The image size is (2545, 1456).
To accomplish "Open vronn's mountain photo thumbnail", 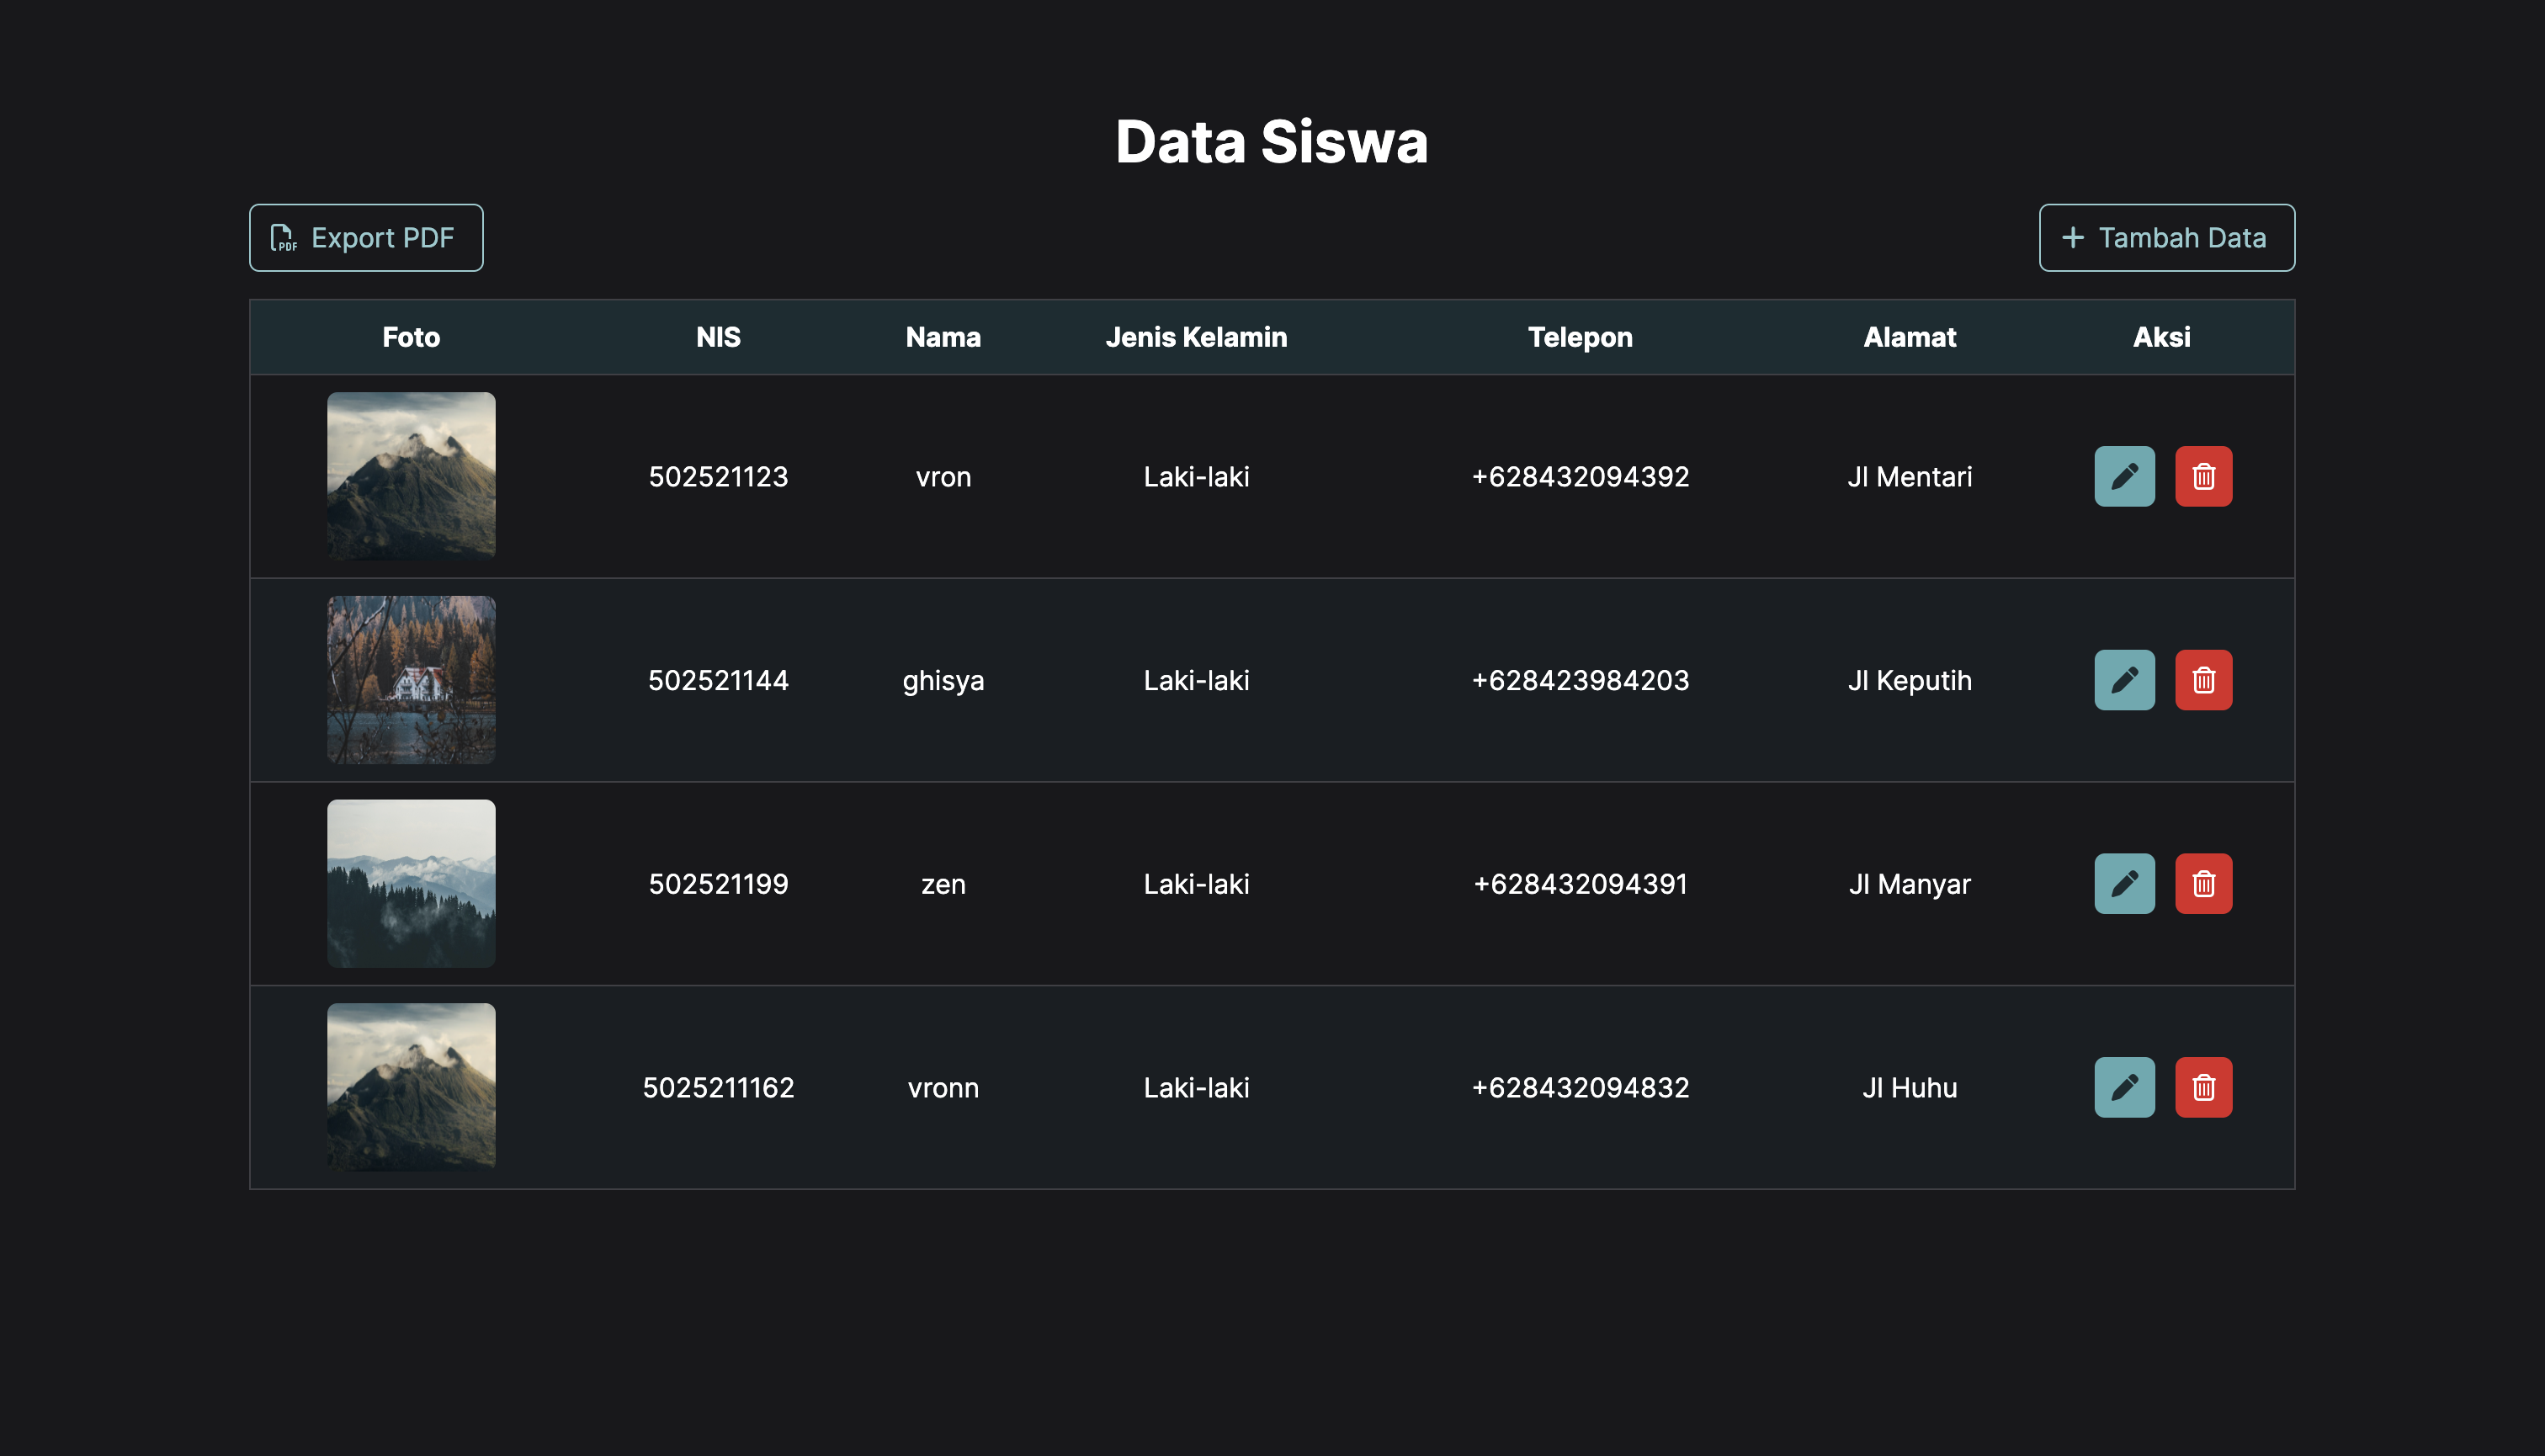I will (x=411, y=1087).
